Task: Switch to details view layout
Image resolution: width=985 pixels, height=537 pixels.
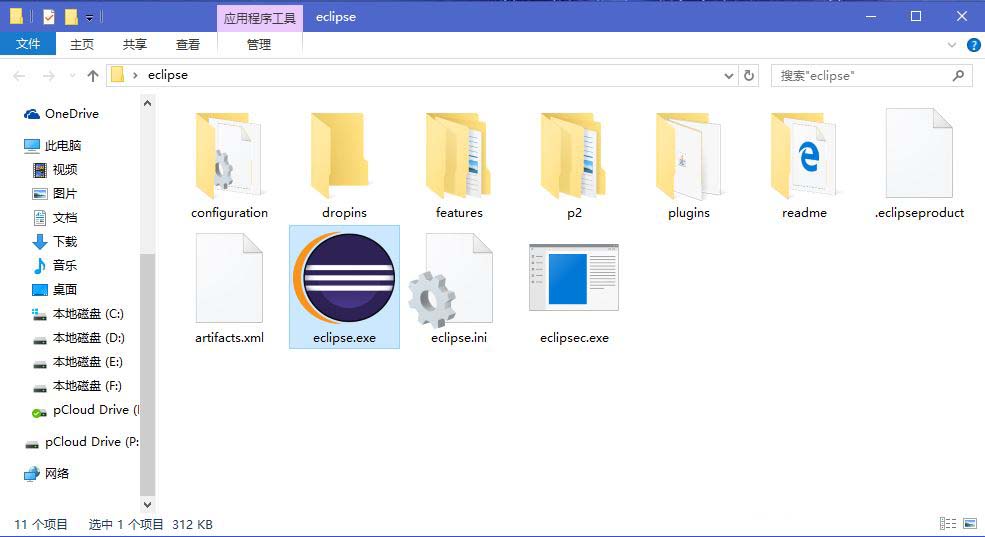Action: coord(947,523)
